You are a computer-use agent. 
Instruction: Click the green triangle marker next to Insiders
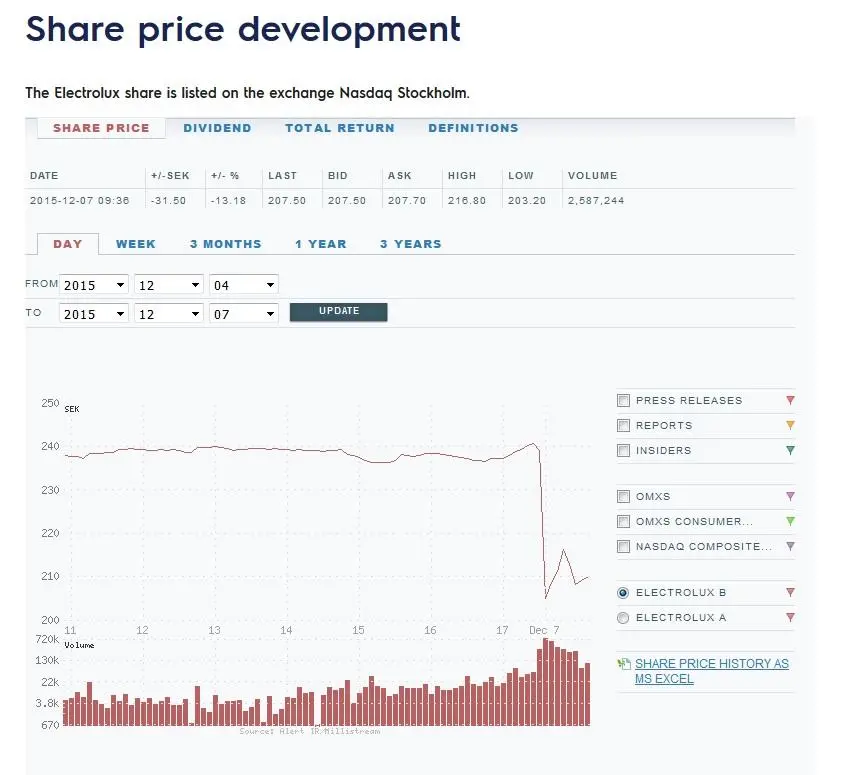[x=790, y=450]
